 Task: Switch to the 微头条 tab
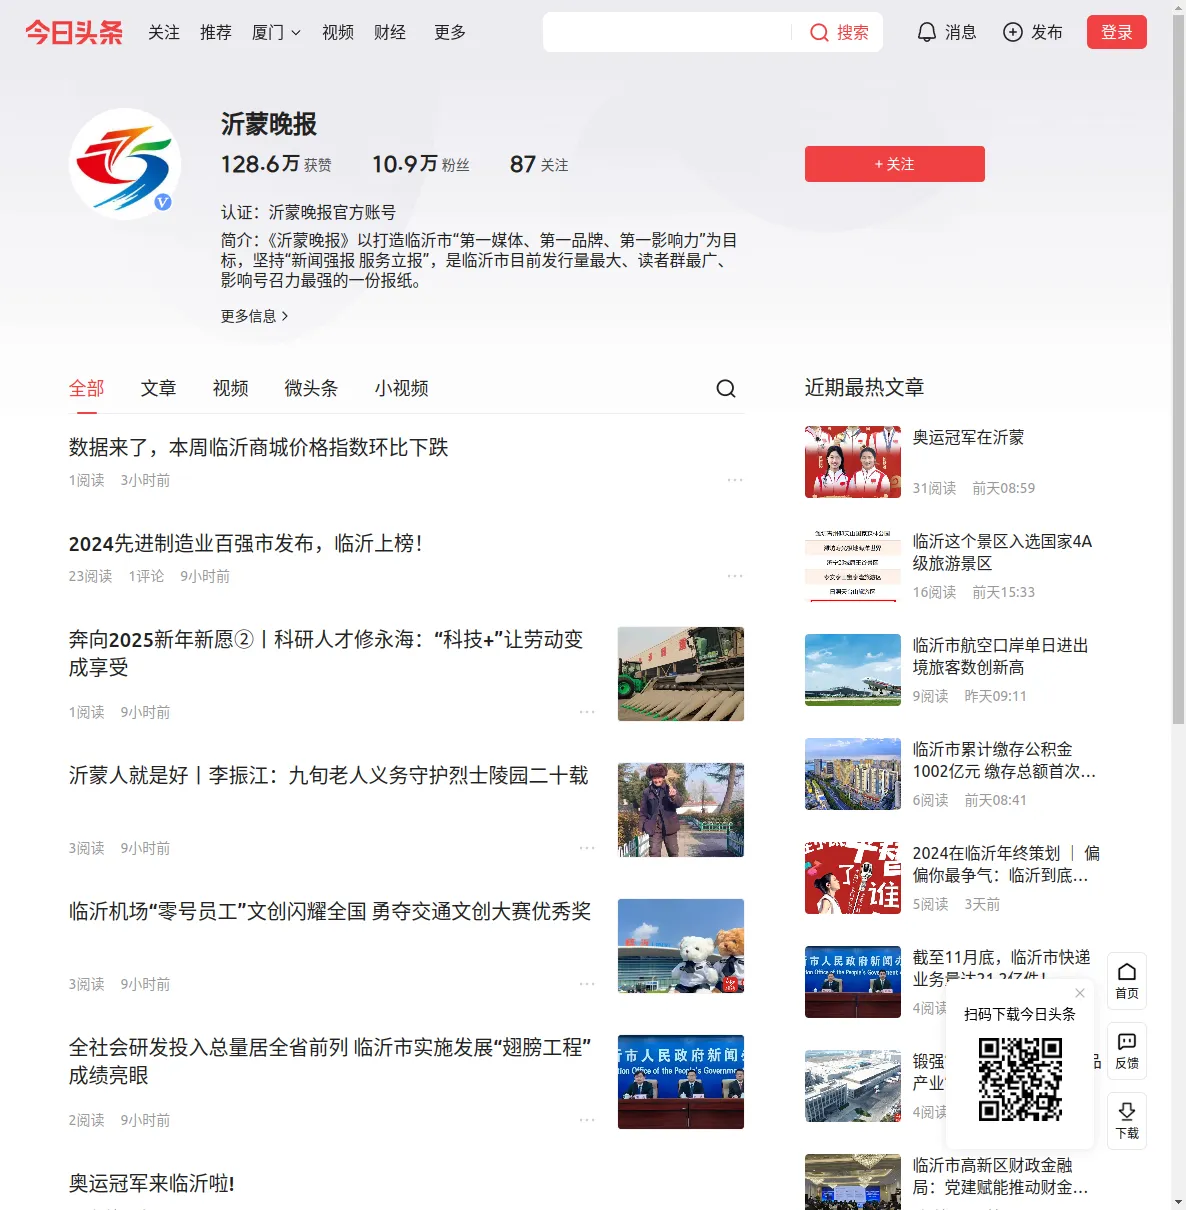coord(312,388)
